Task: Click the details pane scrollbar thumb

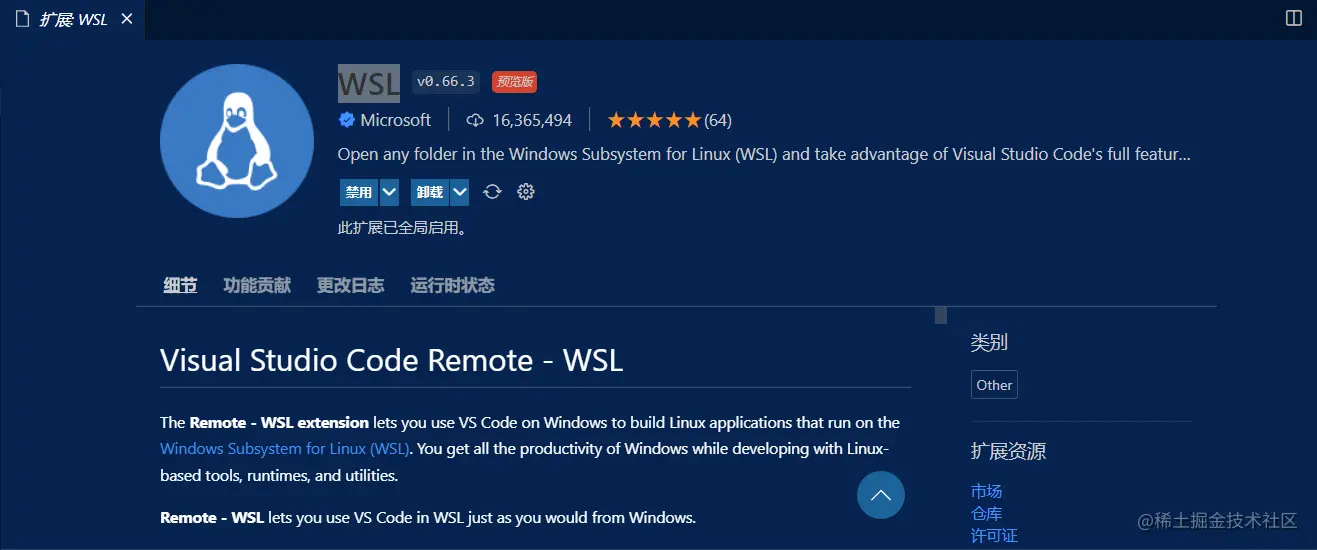Action: pos(941,316)
